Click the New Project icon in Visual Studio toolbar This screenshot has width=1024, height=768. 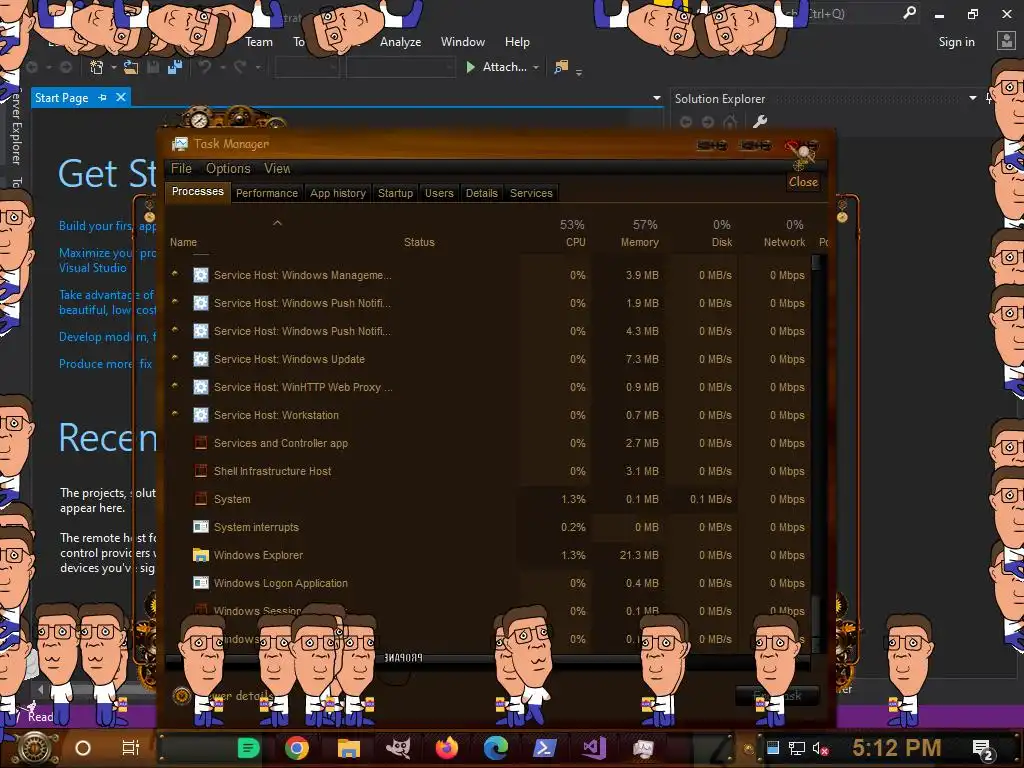(97, 67)
